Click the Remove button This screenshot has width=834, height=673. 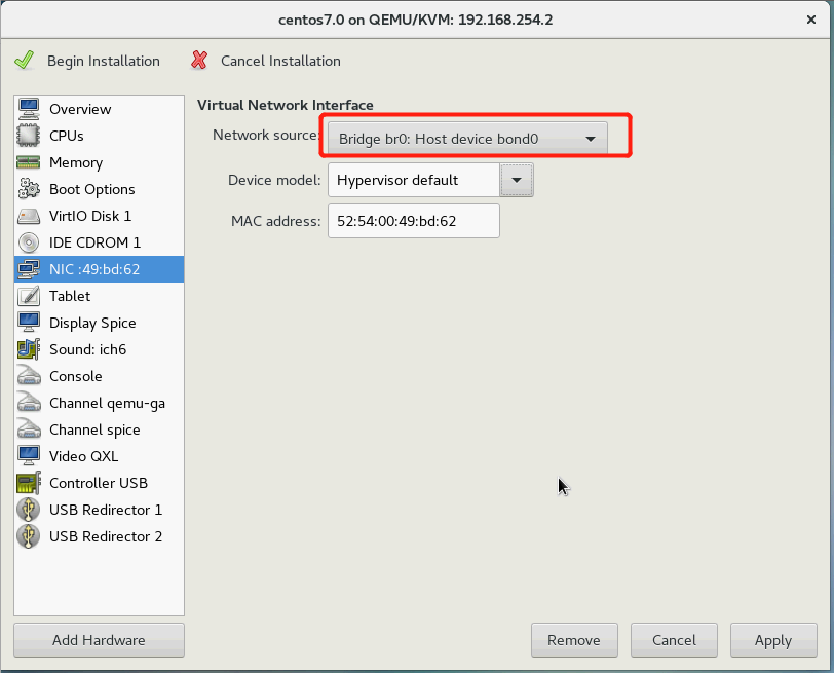pyautogui.click(x=574, y=641)
